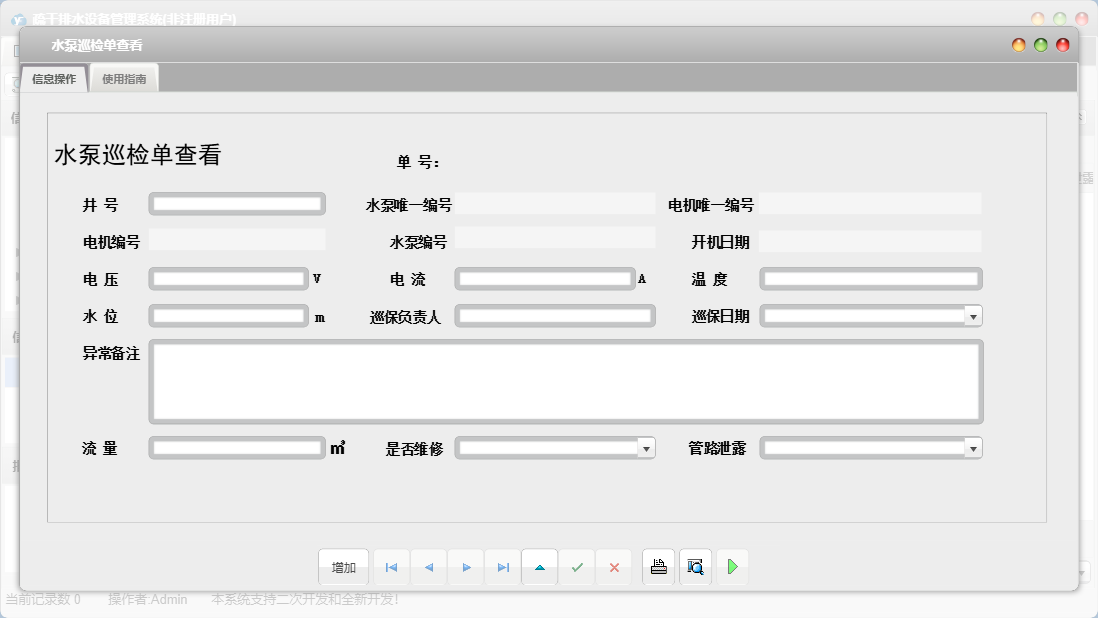Expand the 管路泄露 dropdown
This screenshot has height=618, width=1098.
tap(973, 448)
